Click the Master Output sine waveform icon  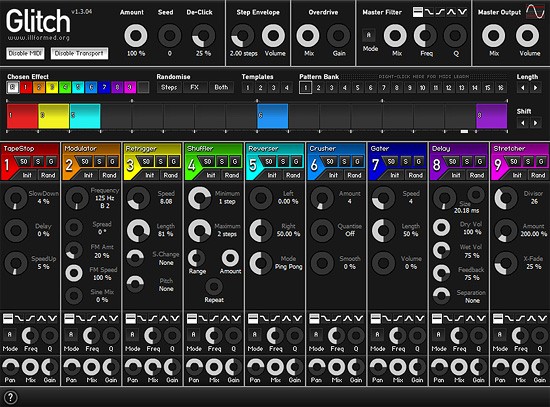pyautogui.click(x=535, y=12)
